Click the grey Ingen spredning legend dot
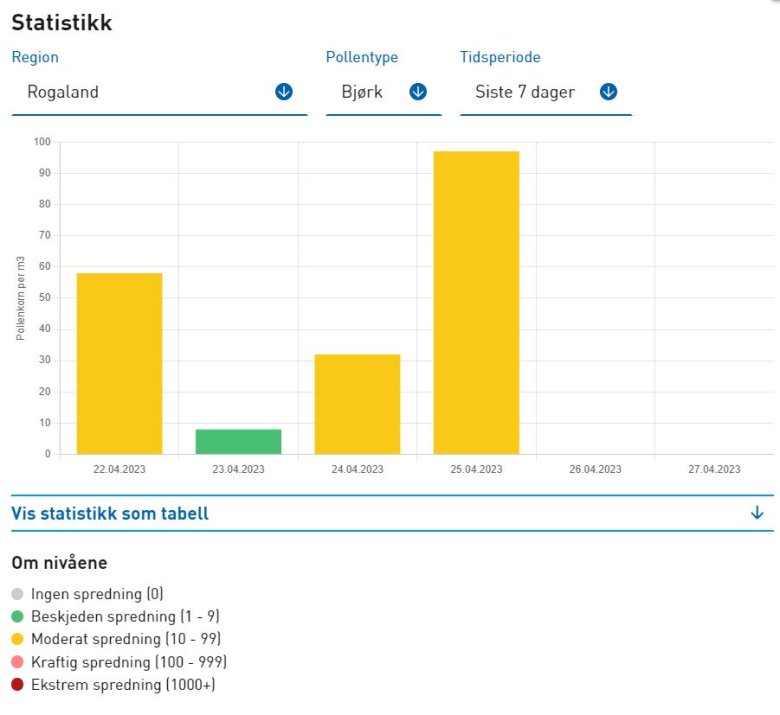This screenshot has height=715, width=780. point(18,594)
